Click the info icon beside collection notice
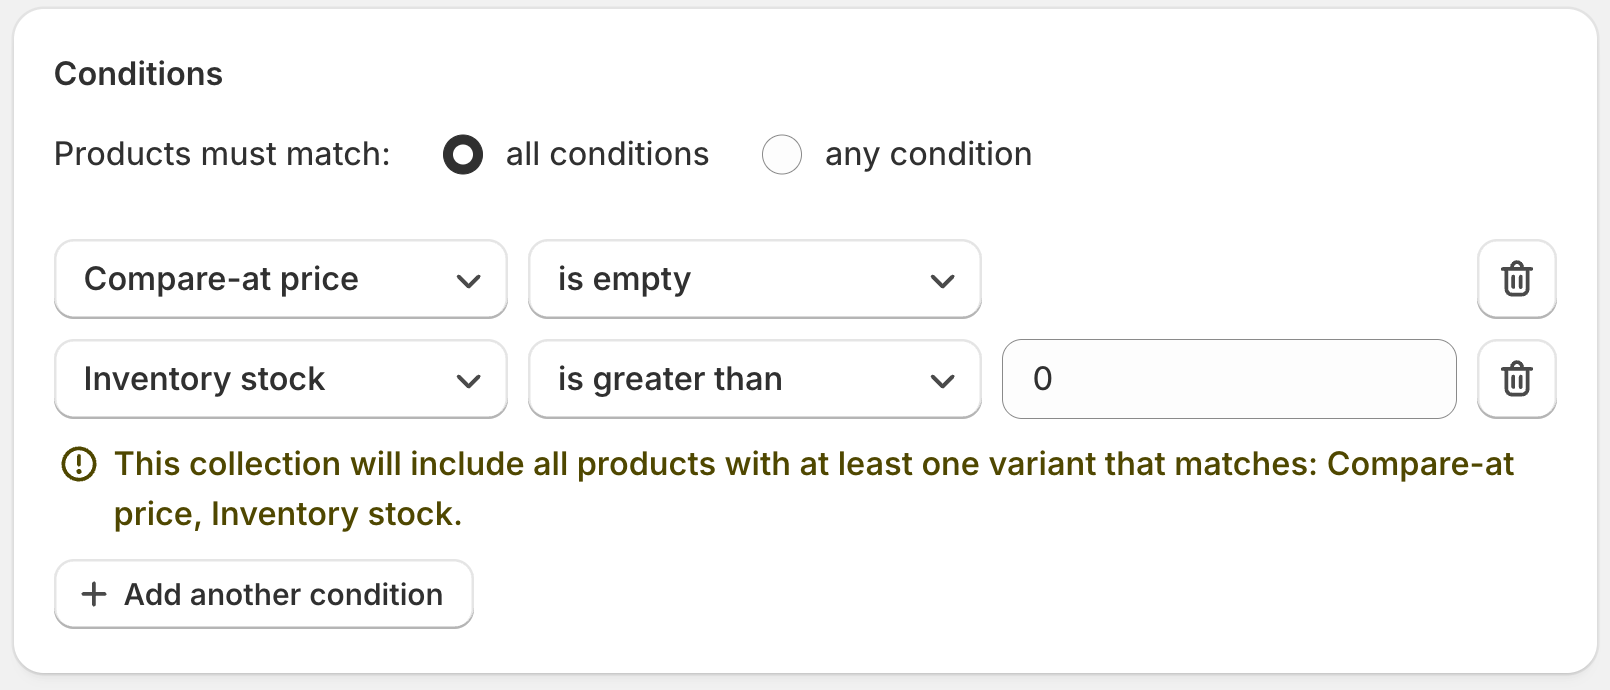1610x690 pixels. pyautogui.click(x=79, y=464)
